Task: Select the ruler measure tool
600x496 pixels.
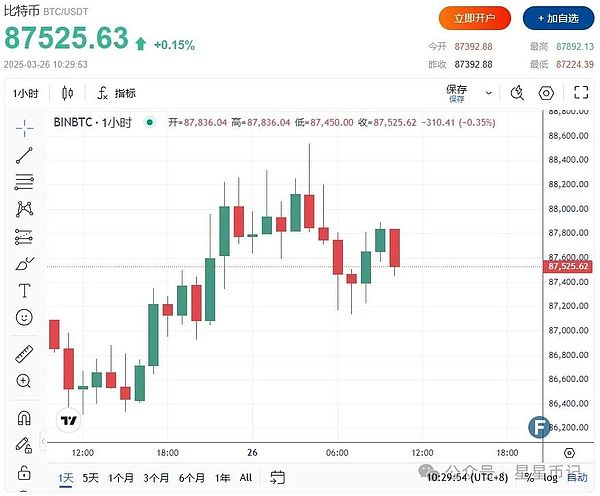Action: coord(24,354)
